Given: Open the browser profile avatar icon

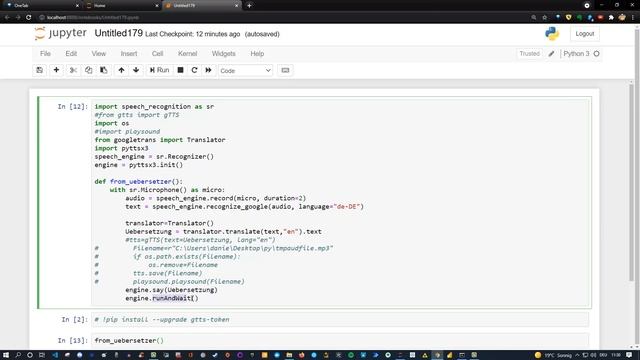Looking at the screenshot, I should click(x=622, y=18).
